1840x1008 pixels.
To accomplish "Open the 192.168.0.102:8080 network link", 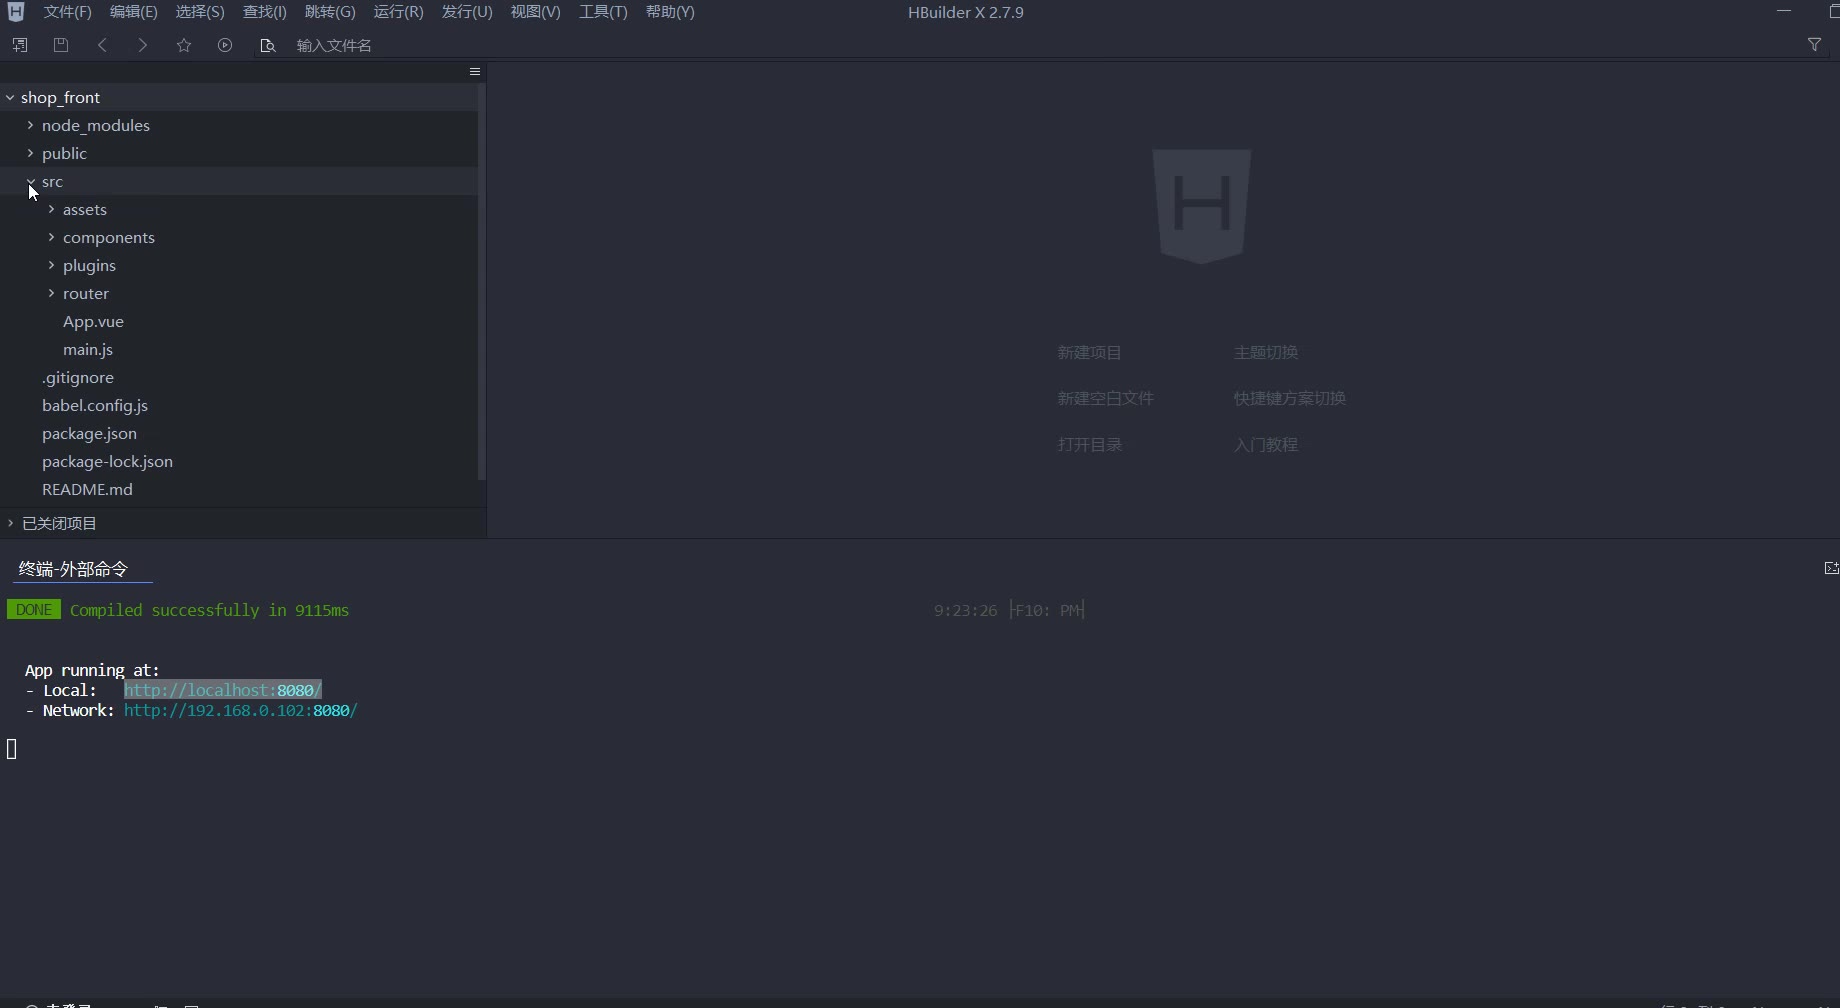I will [x=240, y=710].
